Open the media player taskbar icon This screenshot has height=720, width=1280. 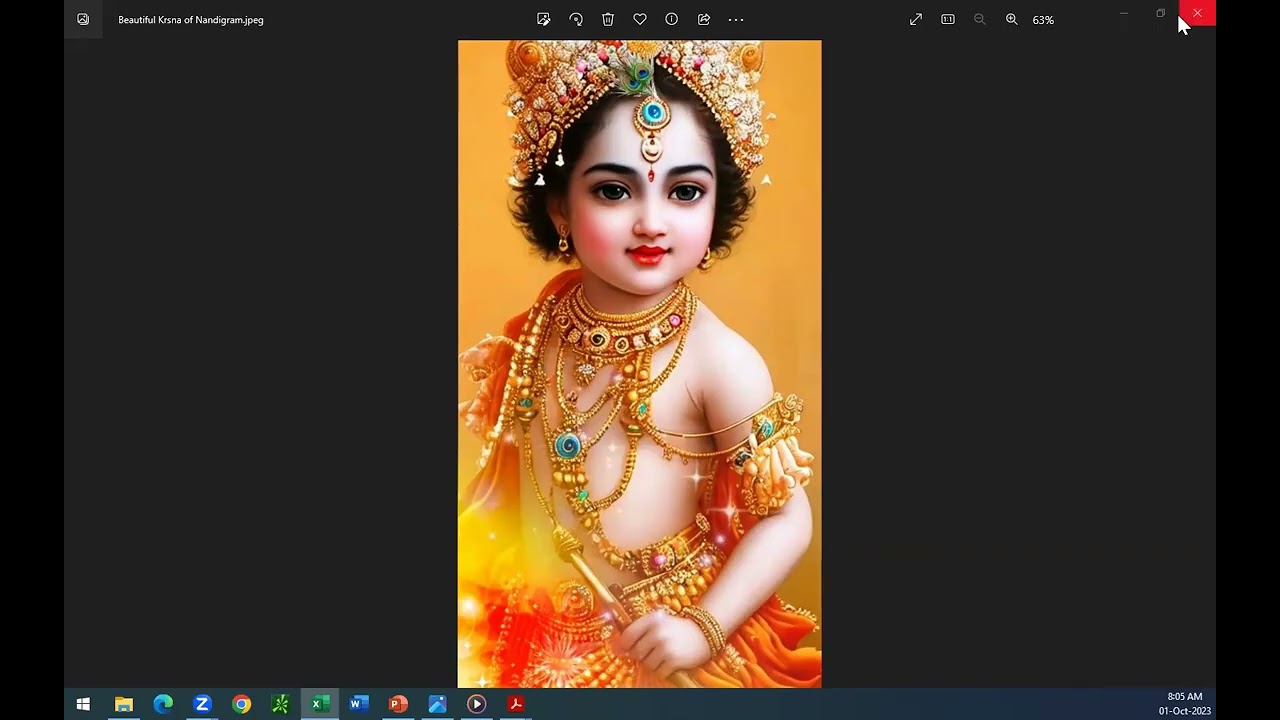click(476, 704)
